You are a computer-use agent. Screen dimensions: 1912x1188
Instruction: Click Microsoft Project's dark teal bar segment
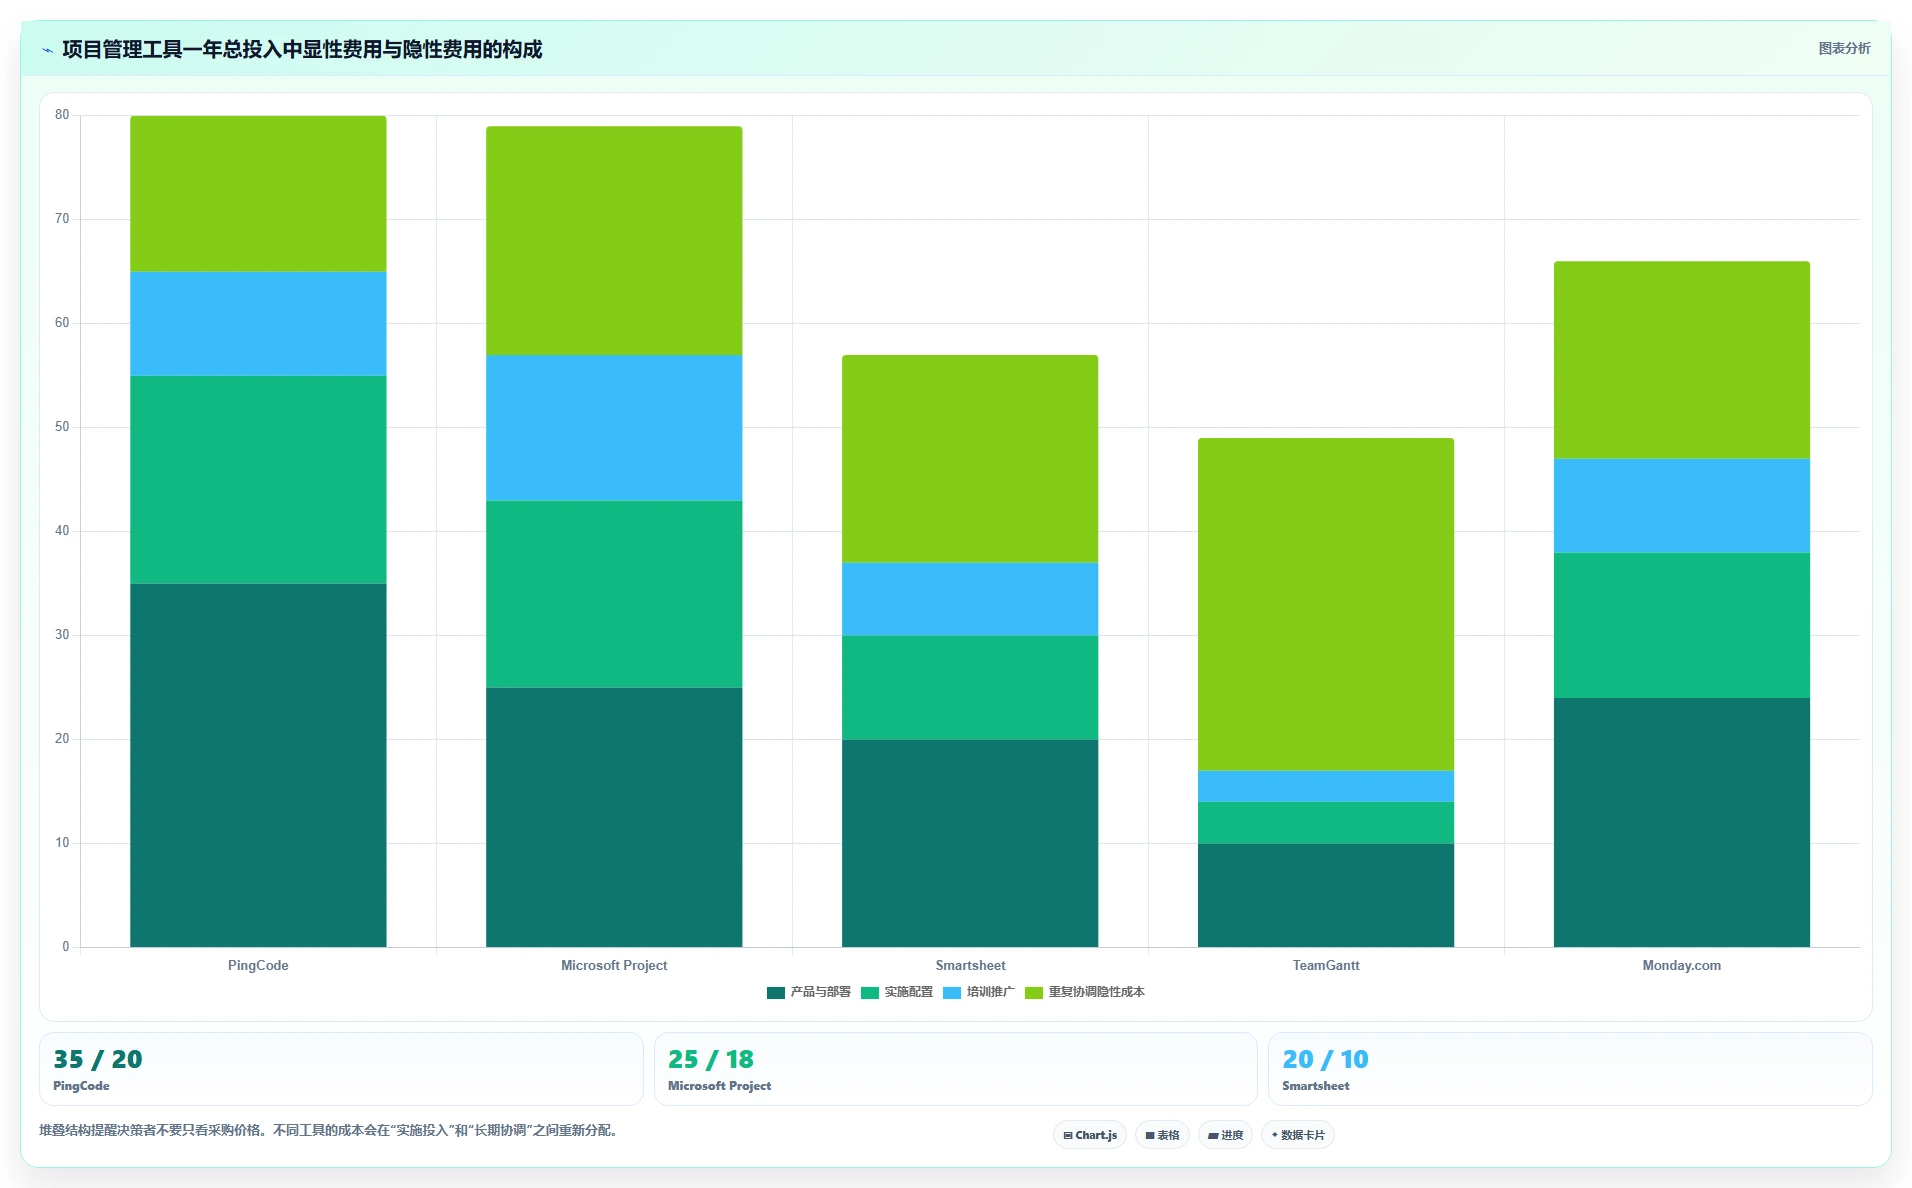(x=614, y=817)
